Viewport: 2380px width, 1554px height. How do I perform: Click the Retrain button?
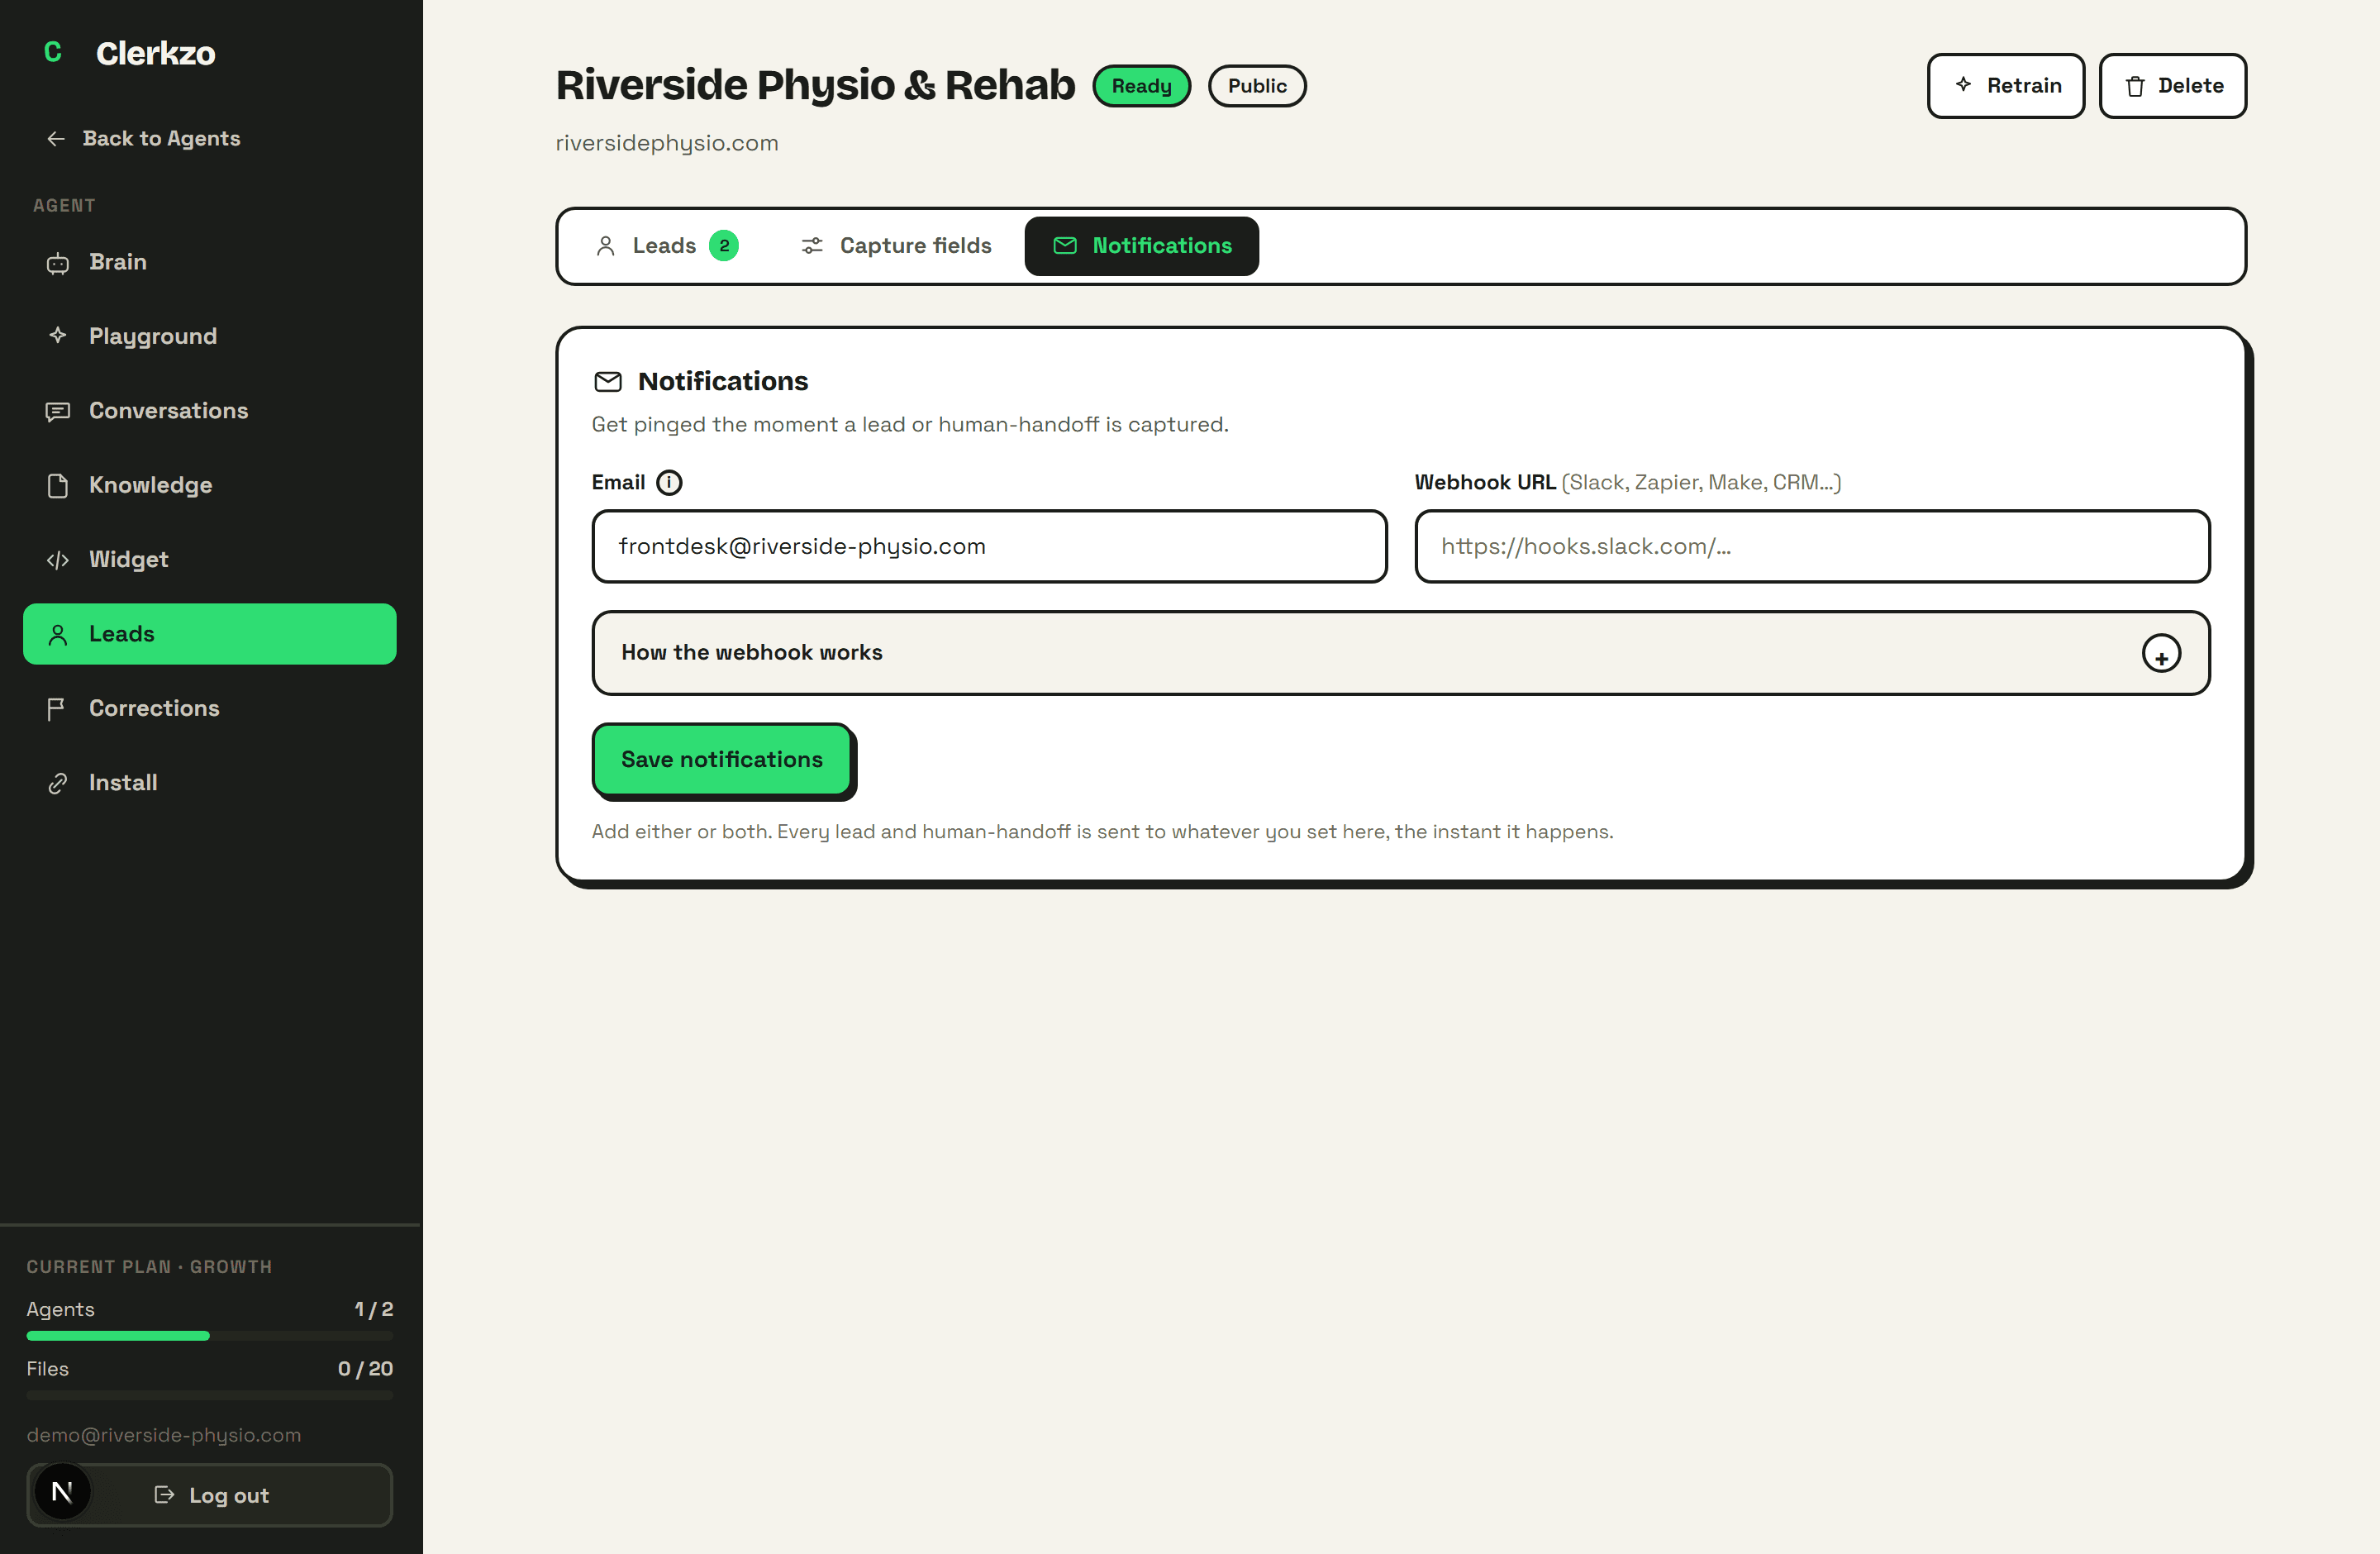(x=2006, y=86)
